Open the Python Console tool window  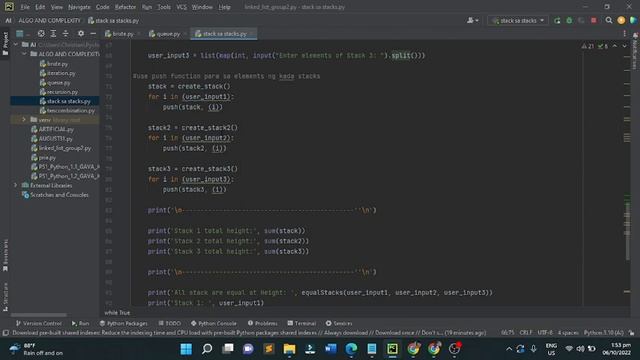click(213, 323)
